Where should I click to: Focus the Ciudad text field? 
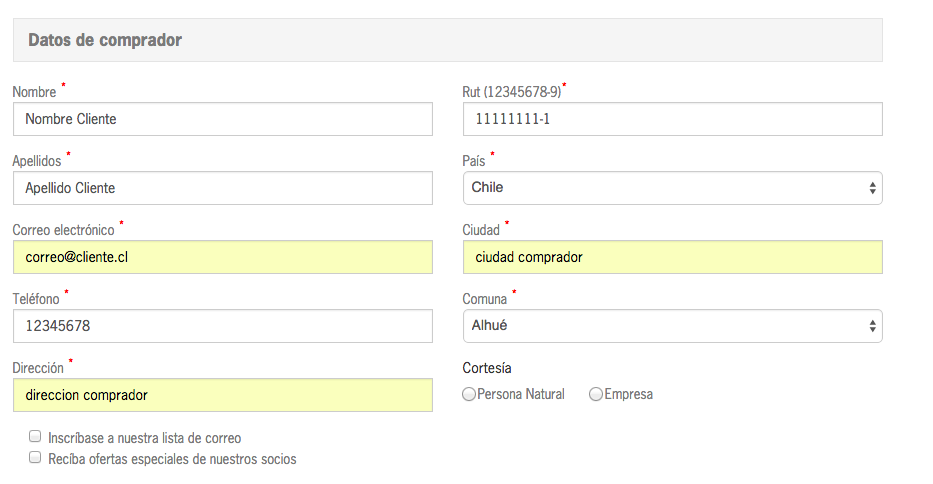pos(672,257)
